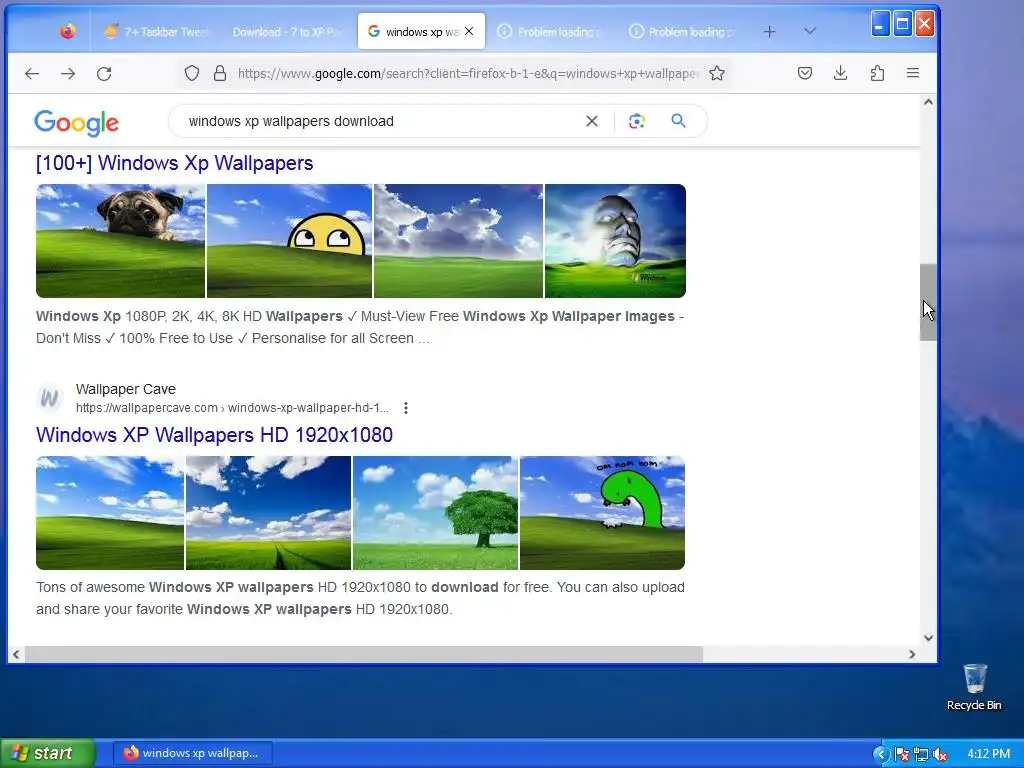Click the Wallpaper Cave site favicon

(x=50, y=398)
